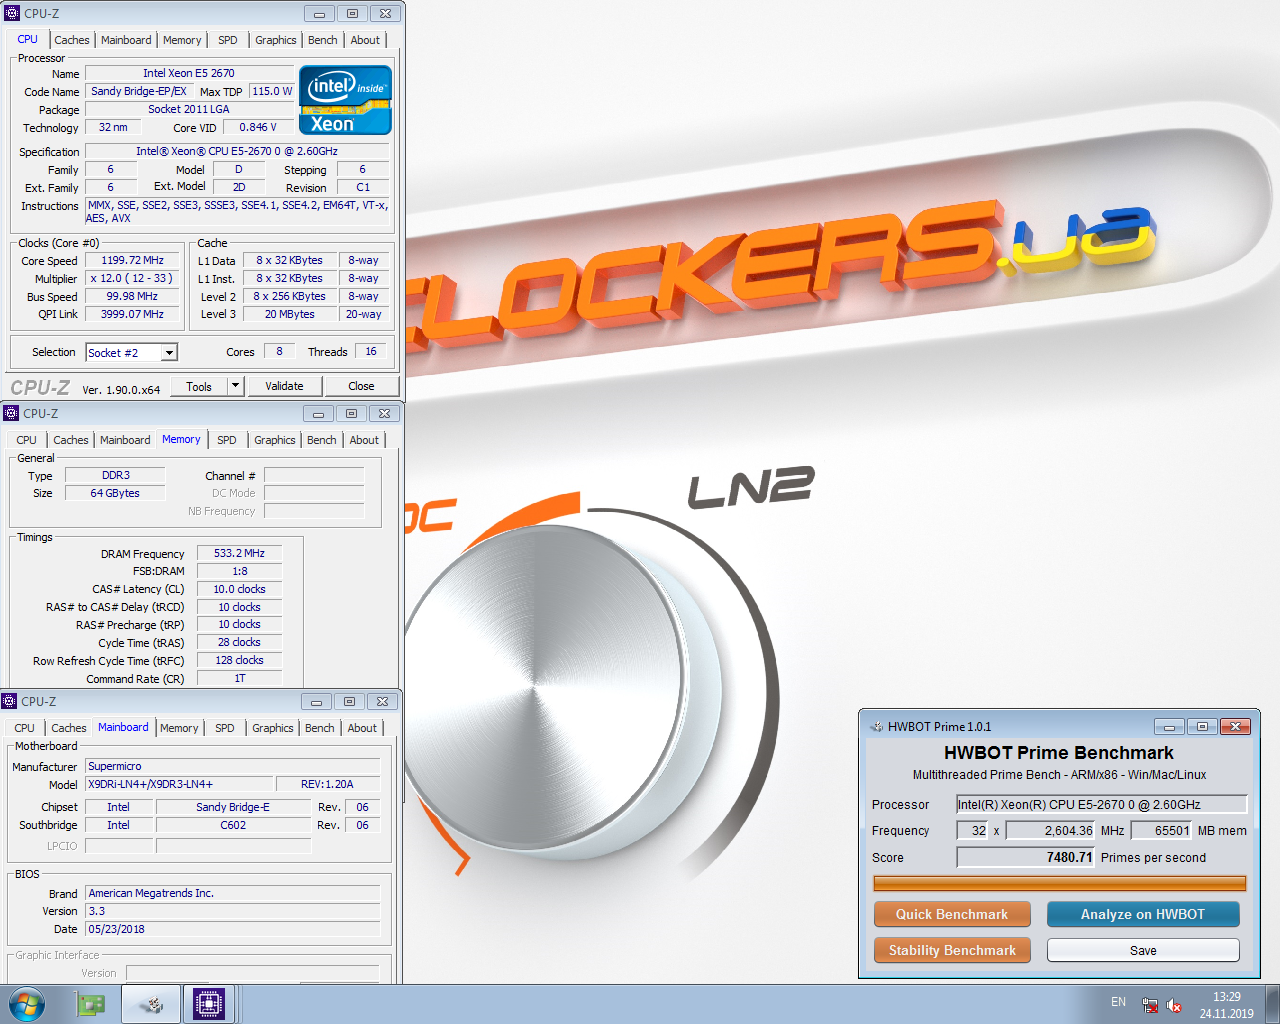Open SPD tab in top CPU-Z window
The height and width of the screenshot is (1024, 1280).
(228, 40)
